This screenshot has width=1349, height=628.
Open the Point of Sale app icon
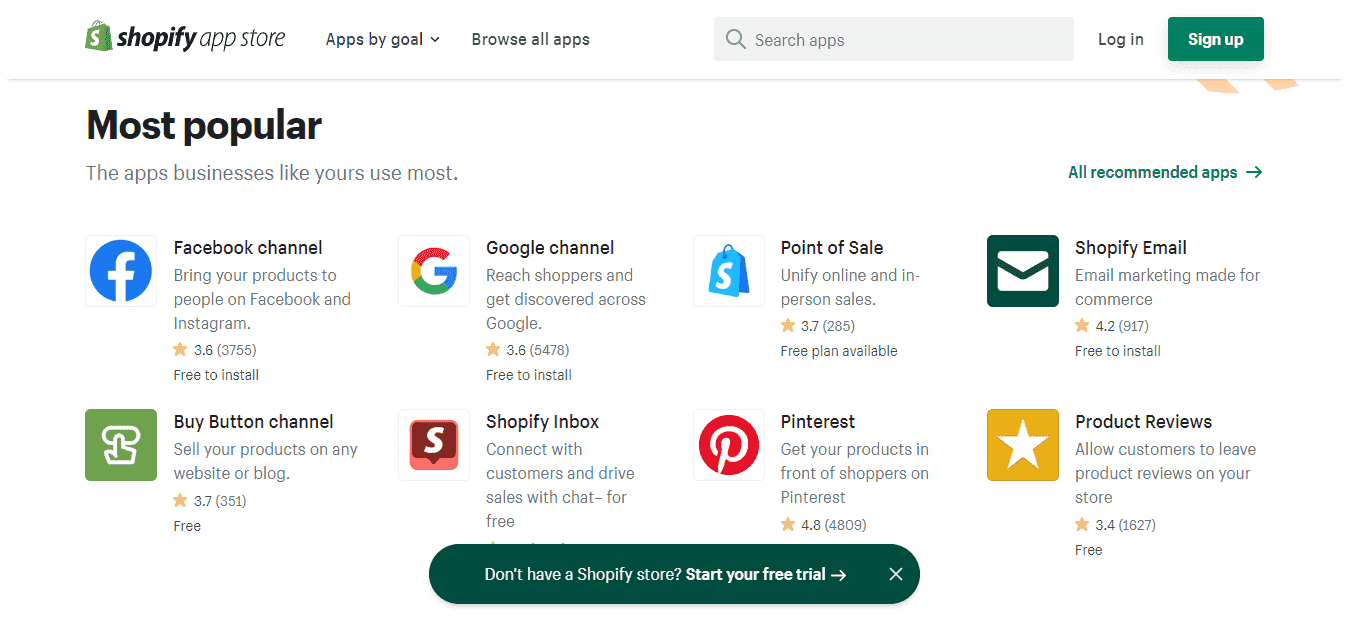pyautogui.click(x=729, y=271)
